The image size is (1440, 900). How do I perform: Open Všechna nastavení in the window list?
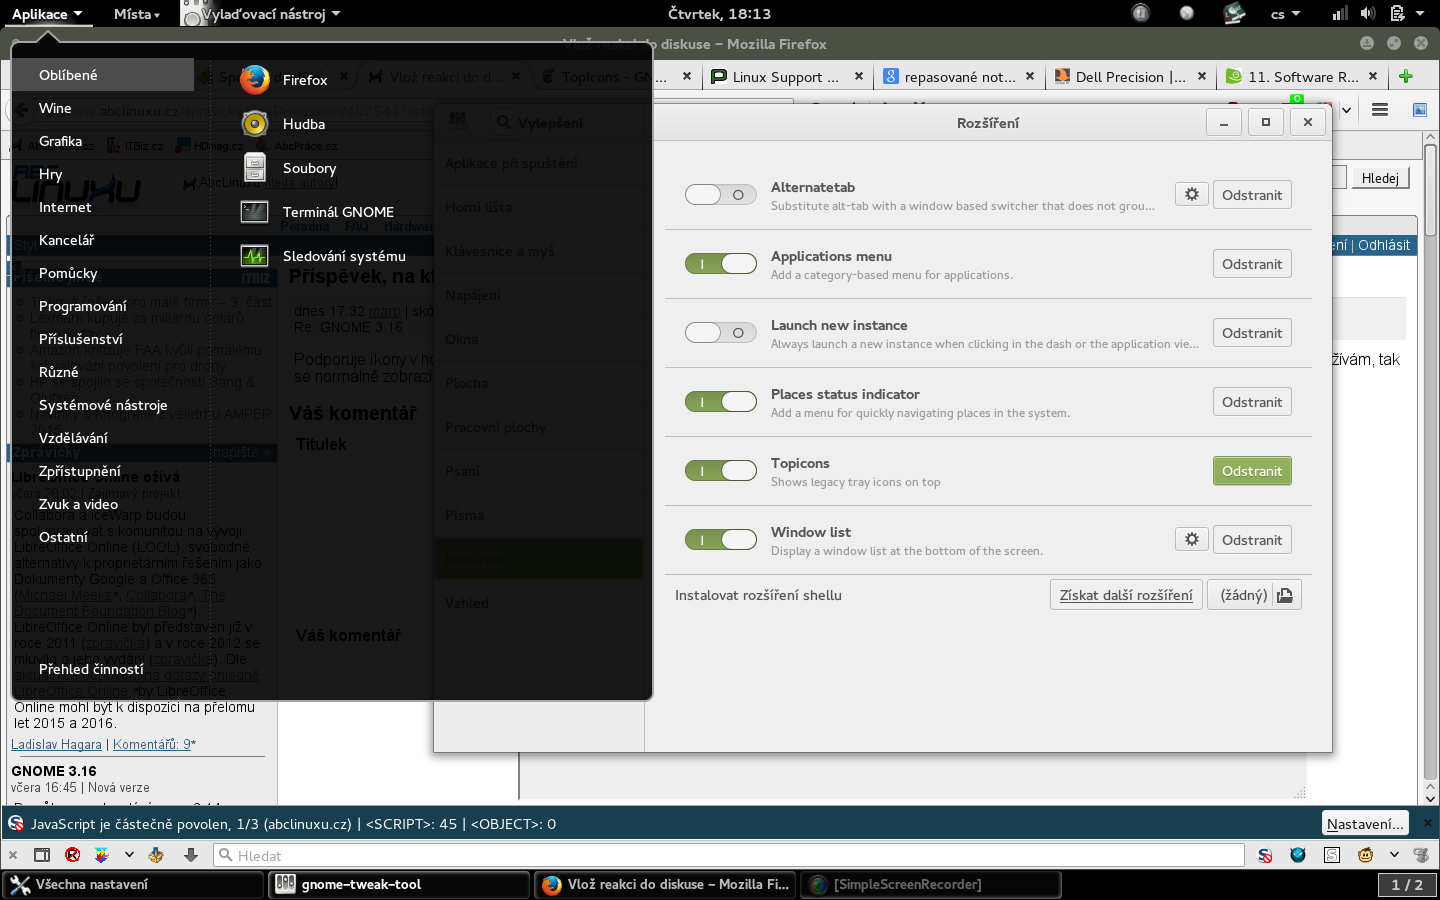click(133, 884)
